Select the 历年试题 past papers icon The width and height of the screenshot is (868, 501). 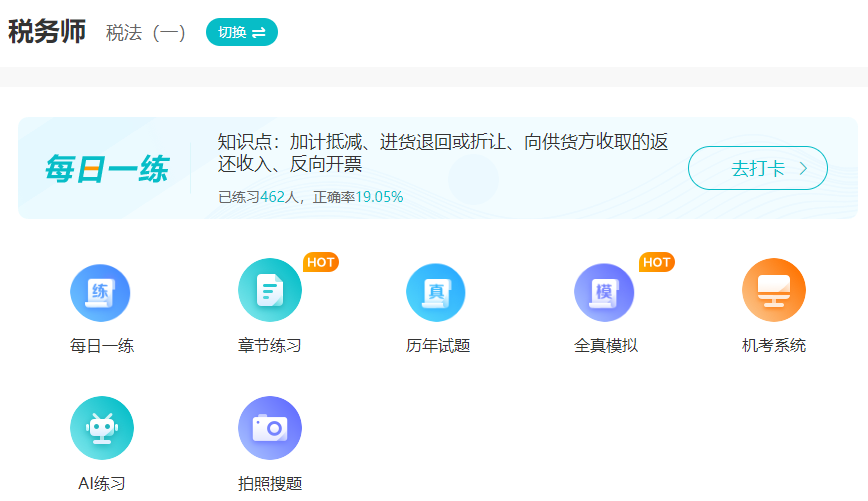point(437,291)
